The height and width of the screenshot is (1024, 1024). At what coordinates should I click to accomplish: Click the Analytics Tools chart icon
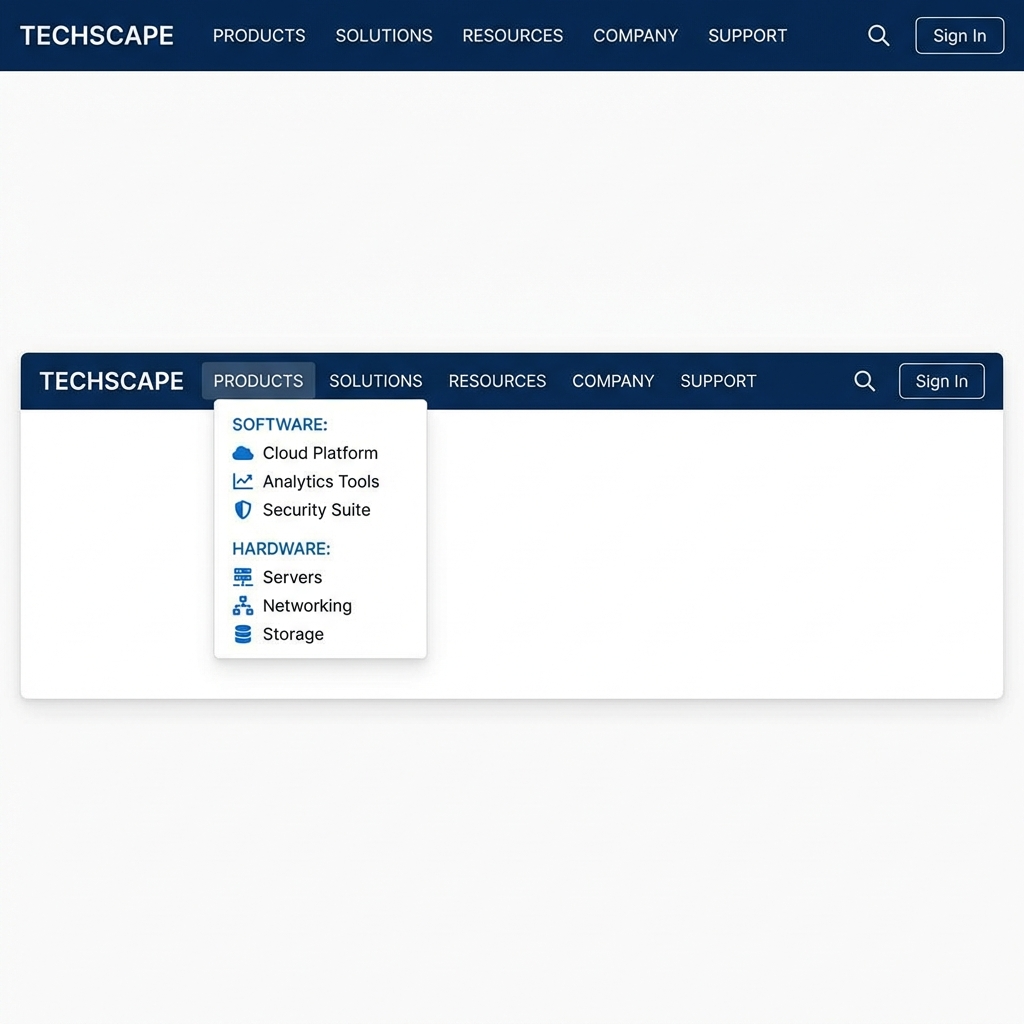tap(242, 481)
